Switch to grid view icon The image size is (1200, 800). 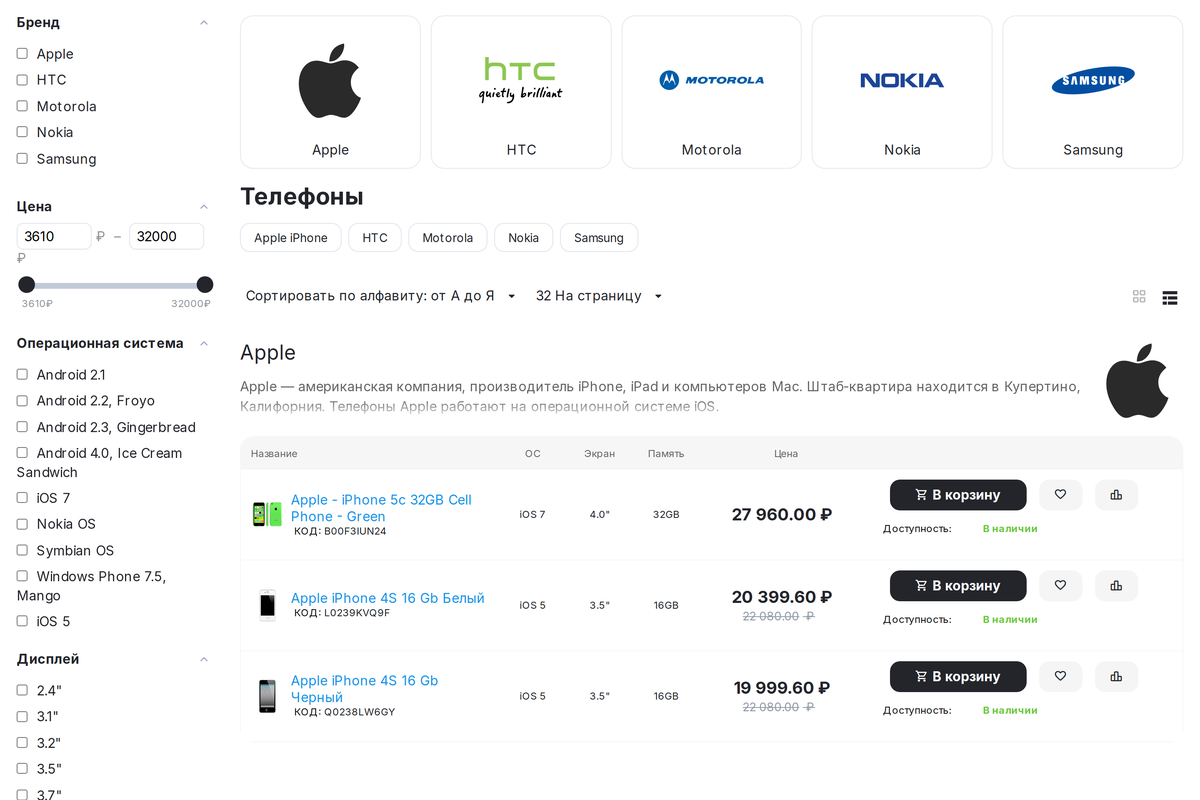point(1139,297)
